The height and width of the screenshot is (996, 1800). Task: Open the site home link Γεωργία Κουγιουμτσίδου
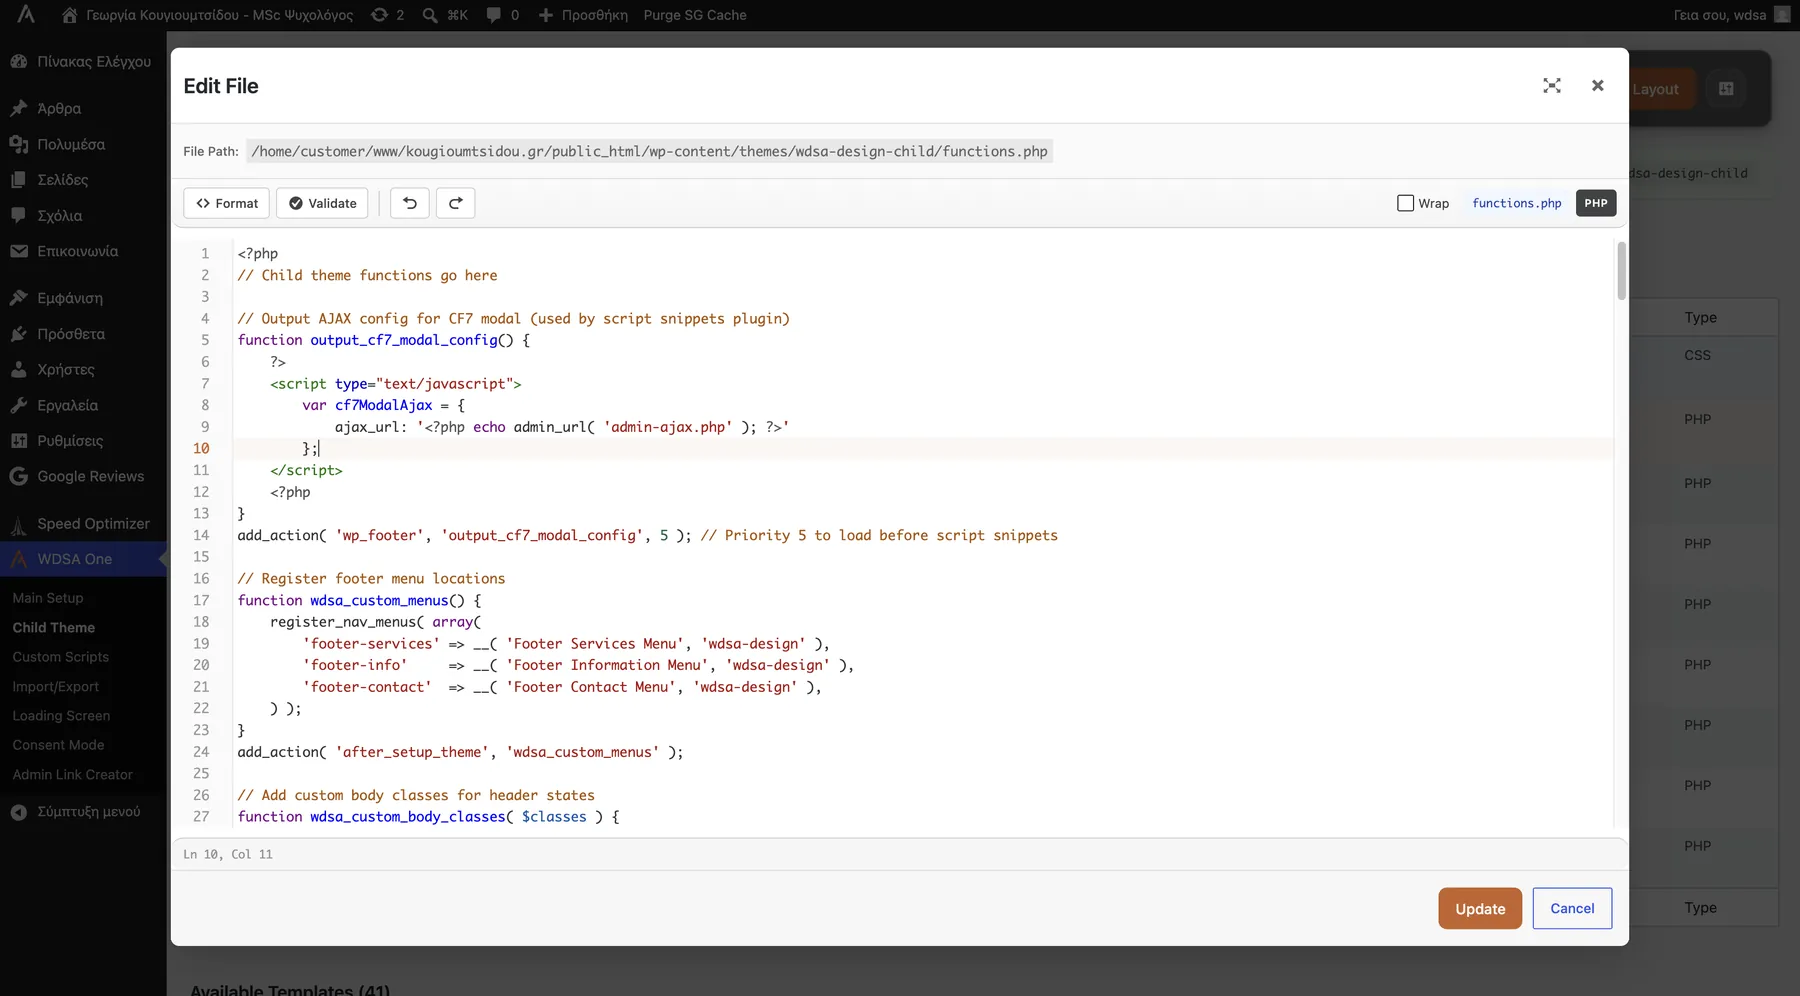(207, 15)
